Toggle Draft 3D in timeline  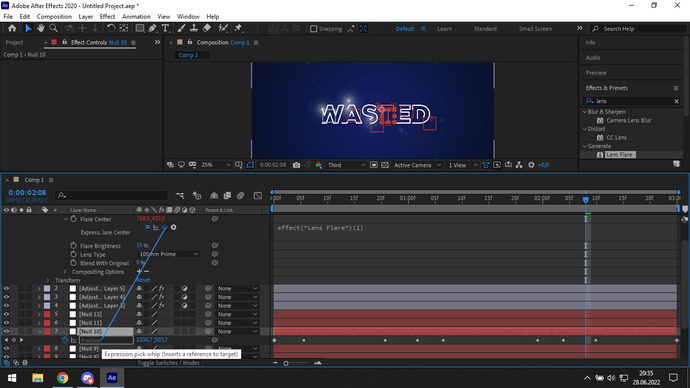click(x=197, y=195)
